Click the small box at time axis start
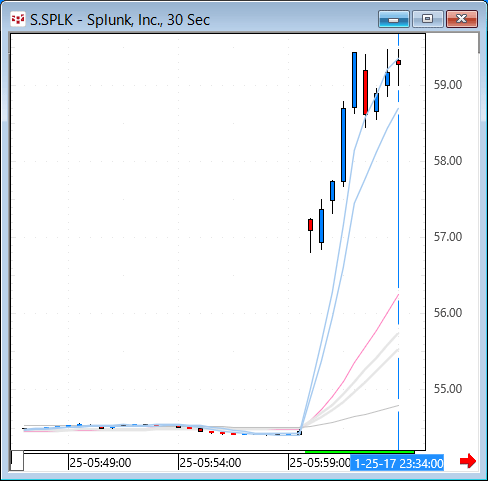 17,460
